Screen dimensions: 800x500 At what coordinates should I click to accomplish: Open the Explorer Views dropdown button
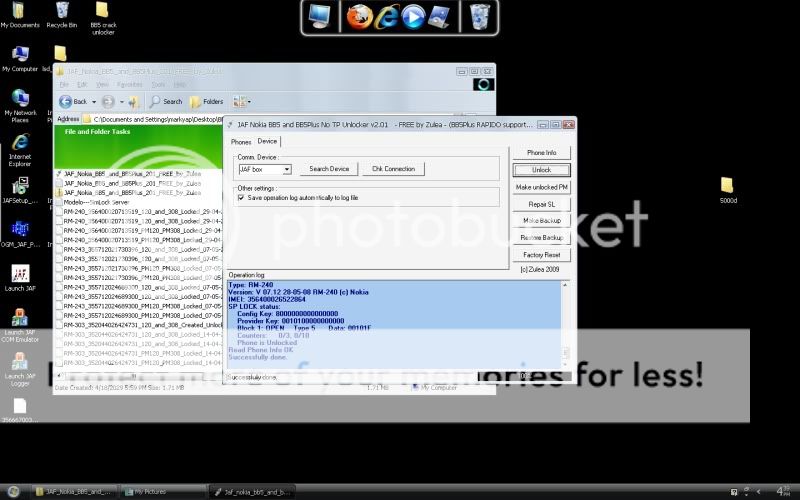[x=242, y=101]
